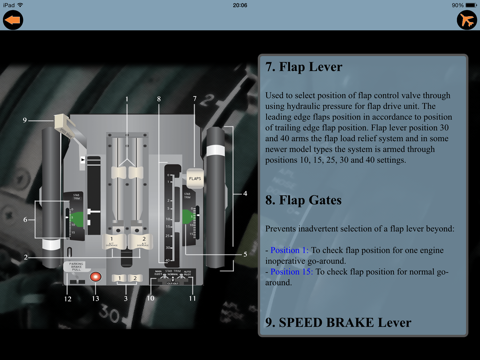Tap diagram callout number 13
480x360 pixels.
pos(95,298)
